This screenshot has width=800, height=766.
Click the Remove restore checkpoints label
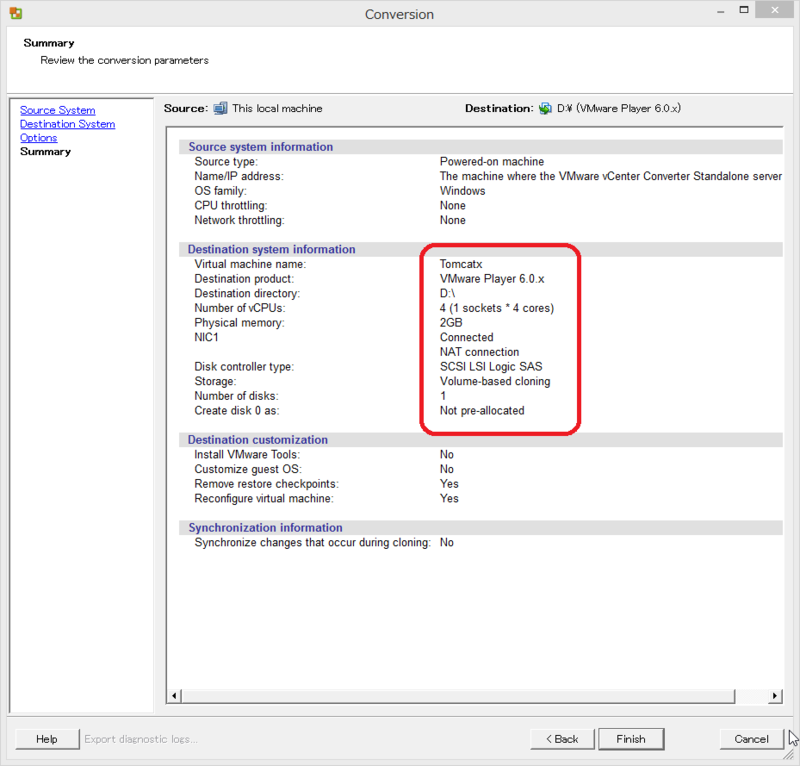266,484
